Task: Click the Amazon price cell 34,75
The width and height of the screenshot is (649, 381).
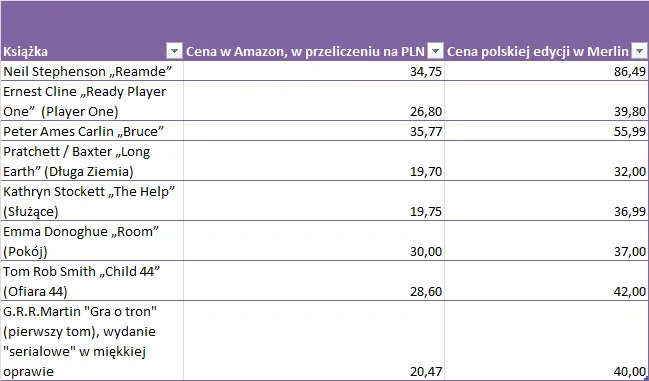Action: pos(314,71)
